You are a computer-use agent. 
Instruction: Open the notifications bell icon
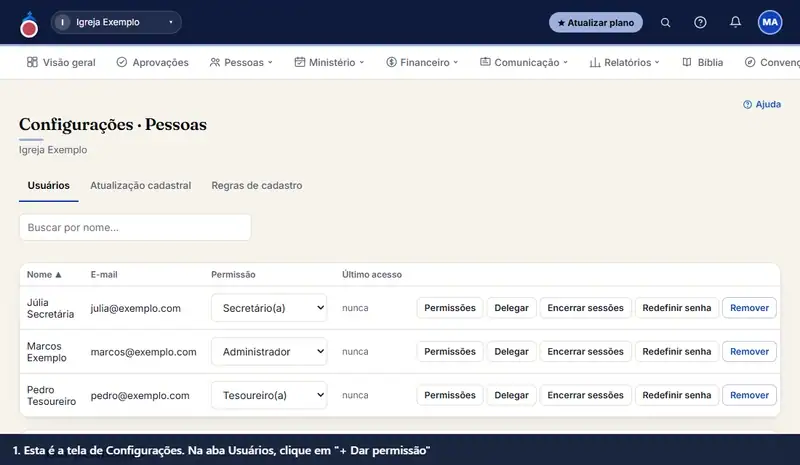click(735, 22)
